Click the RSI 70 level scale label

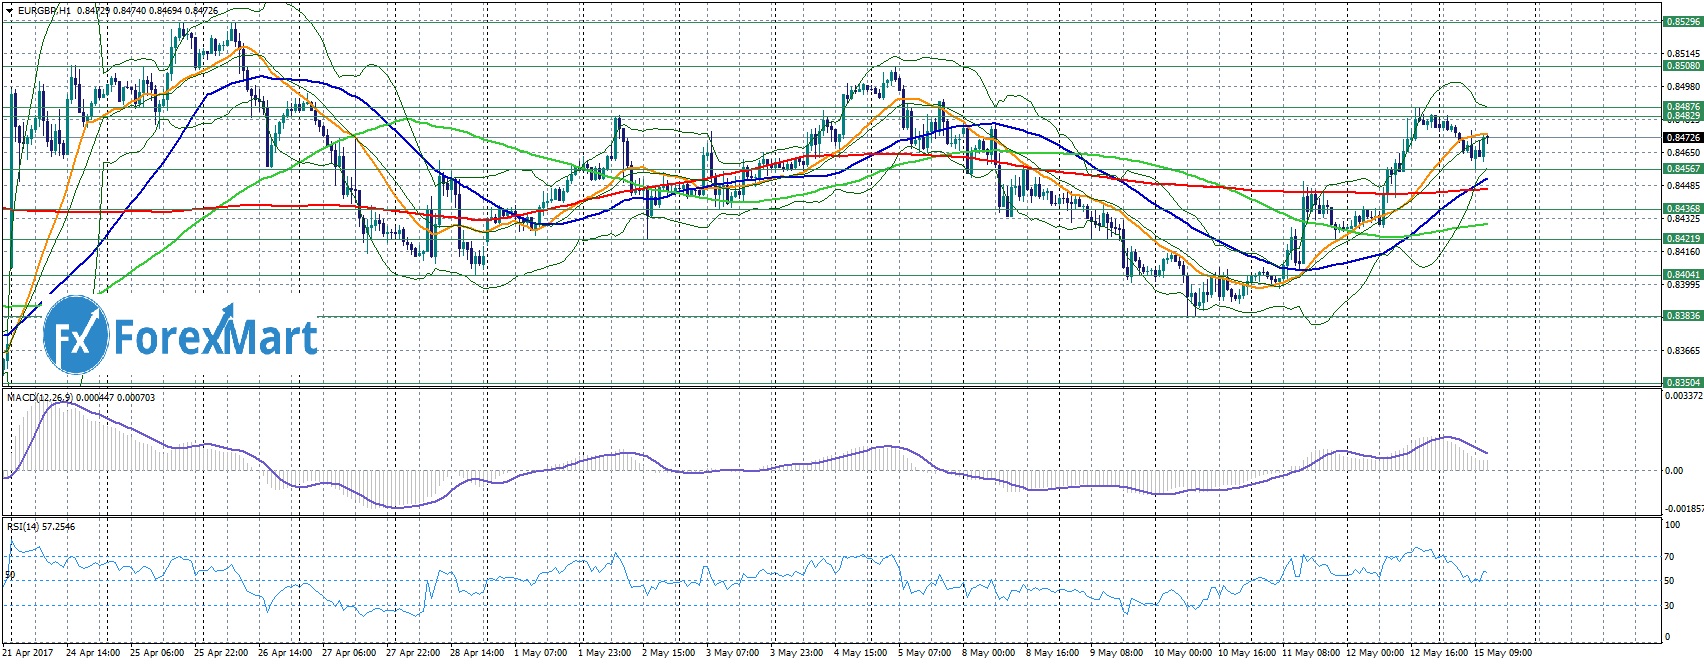tap(1671, 556)
